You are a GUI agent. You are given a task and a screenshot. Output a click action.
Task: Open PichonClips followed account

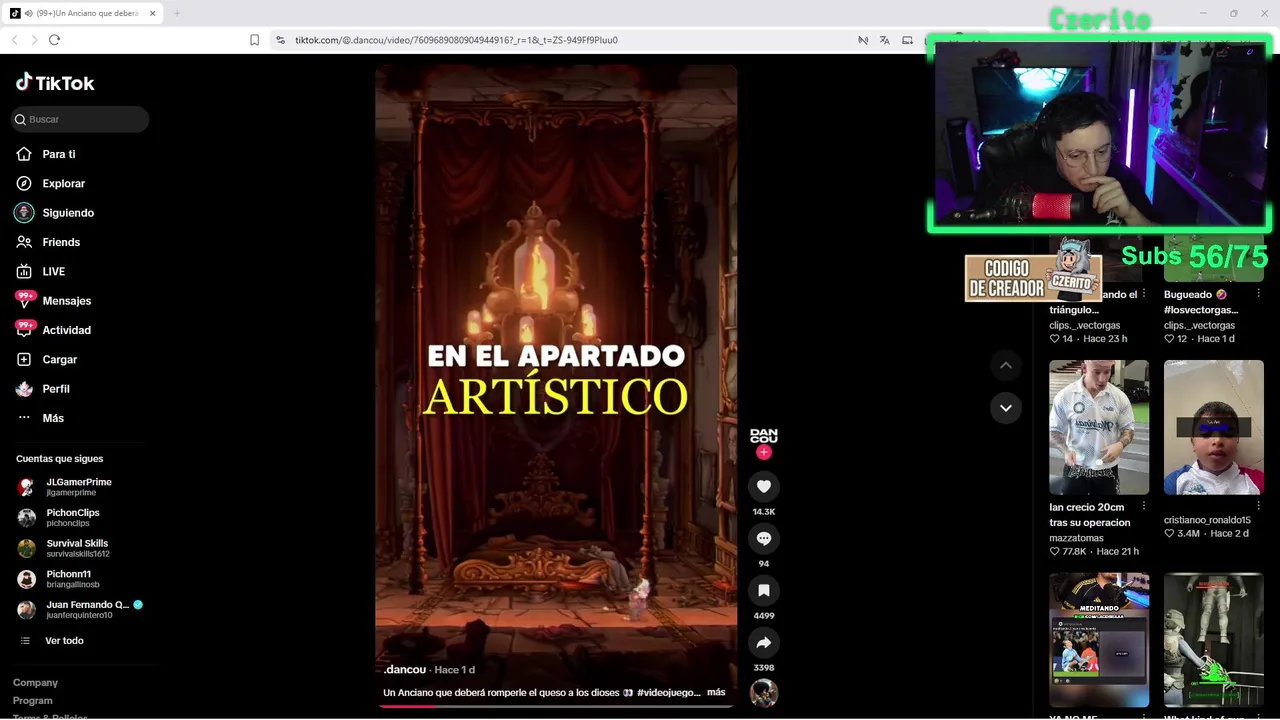(72, 517)
